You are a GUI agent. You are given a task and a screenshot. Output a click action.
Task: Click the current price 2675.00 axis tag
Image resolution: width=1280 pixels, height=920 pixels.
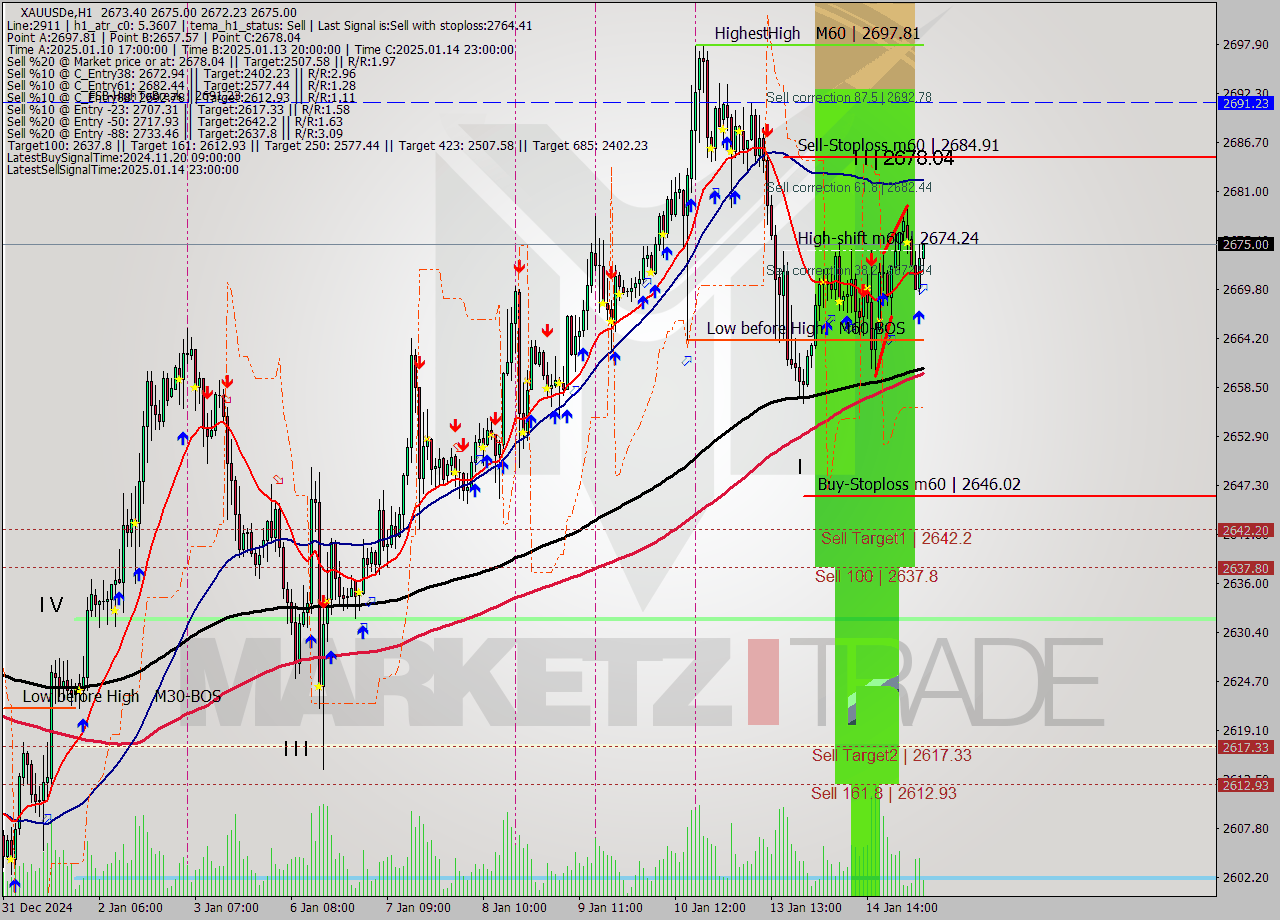tap(1245, 243)
